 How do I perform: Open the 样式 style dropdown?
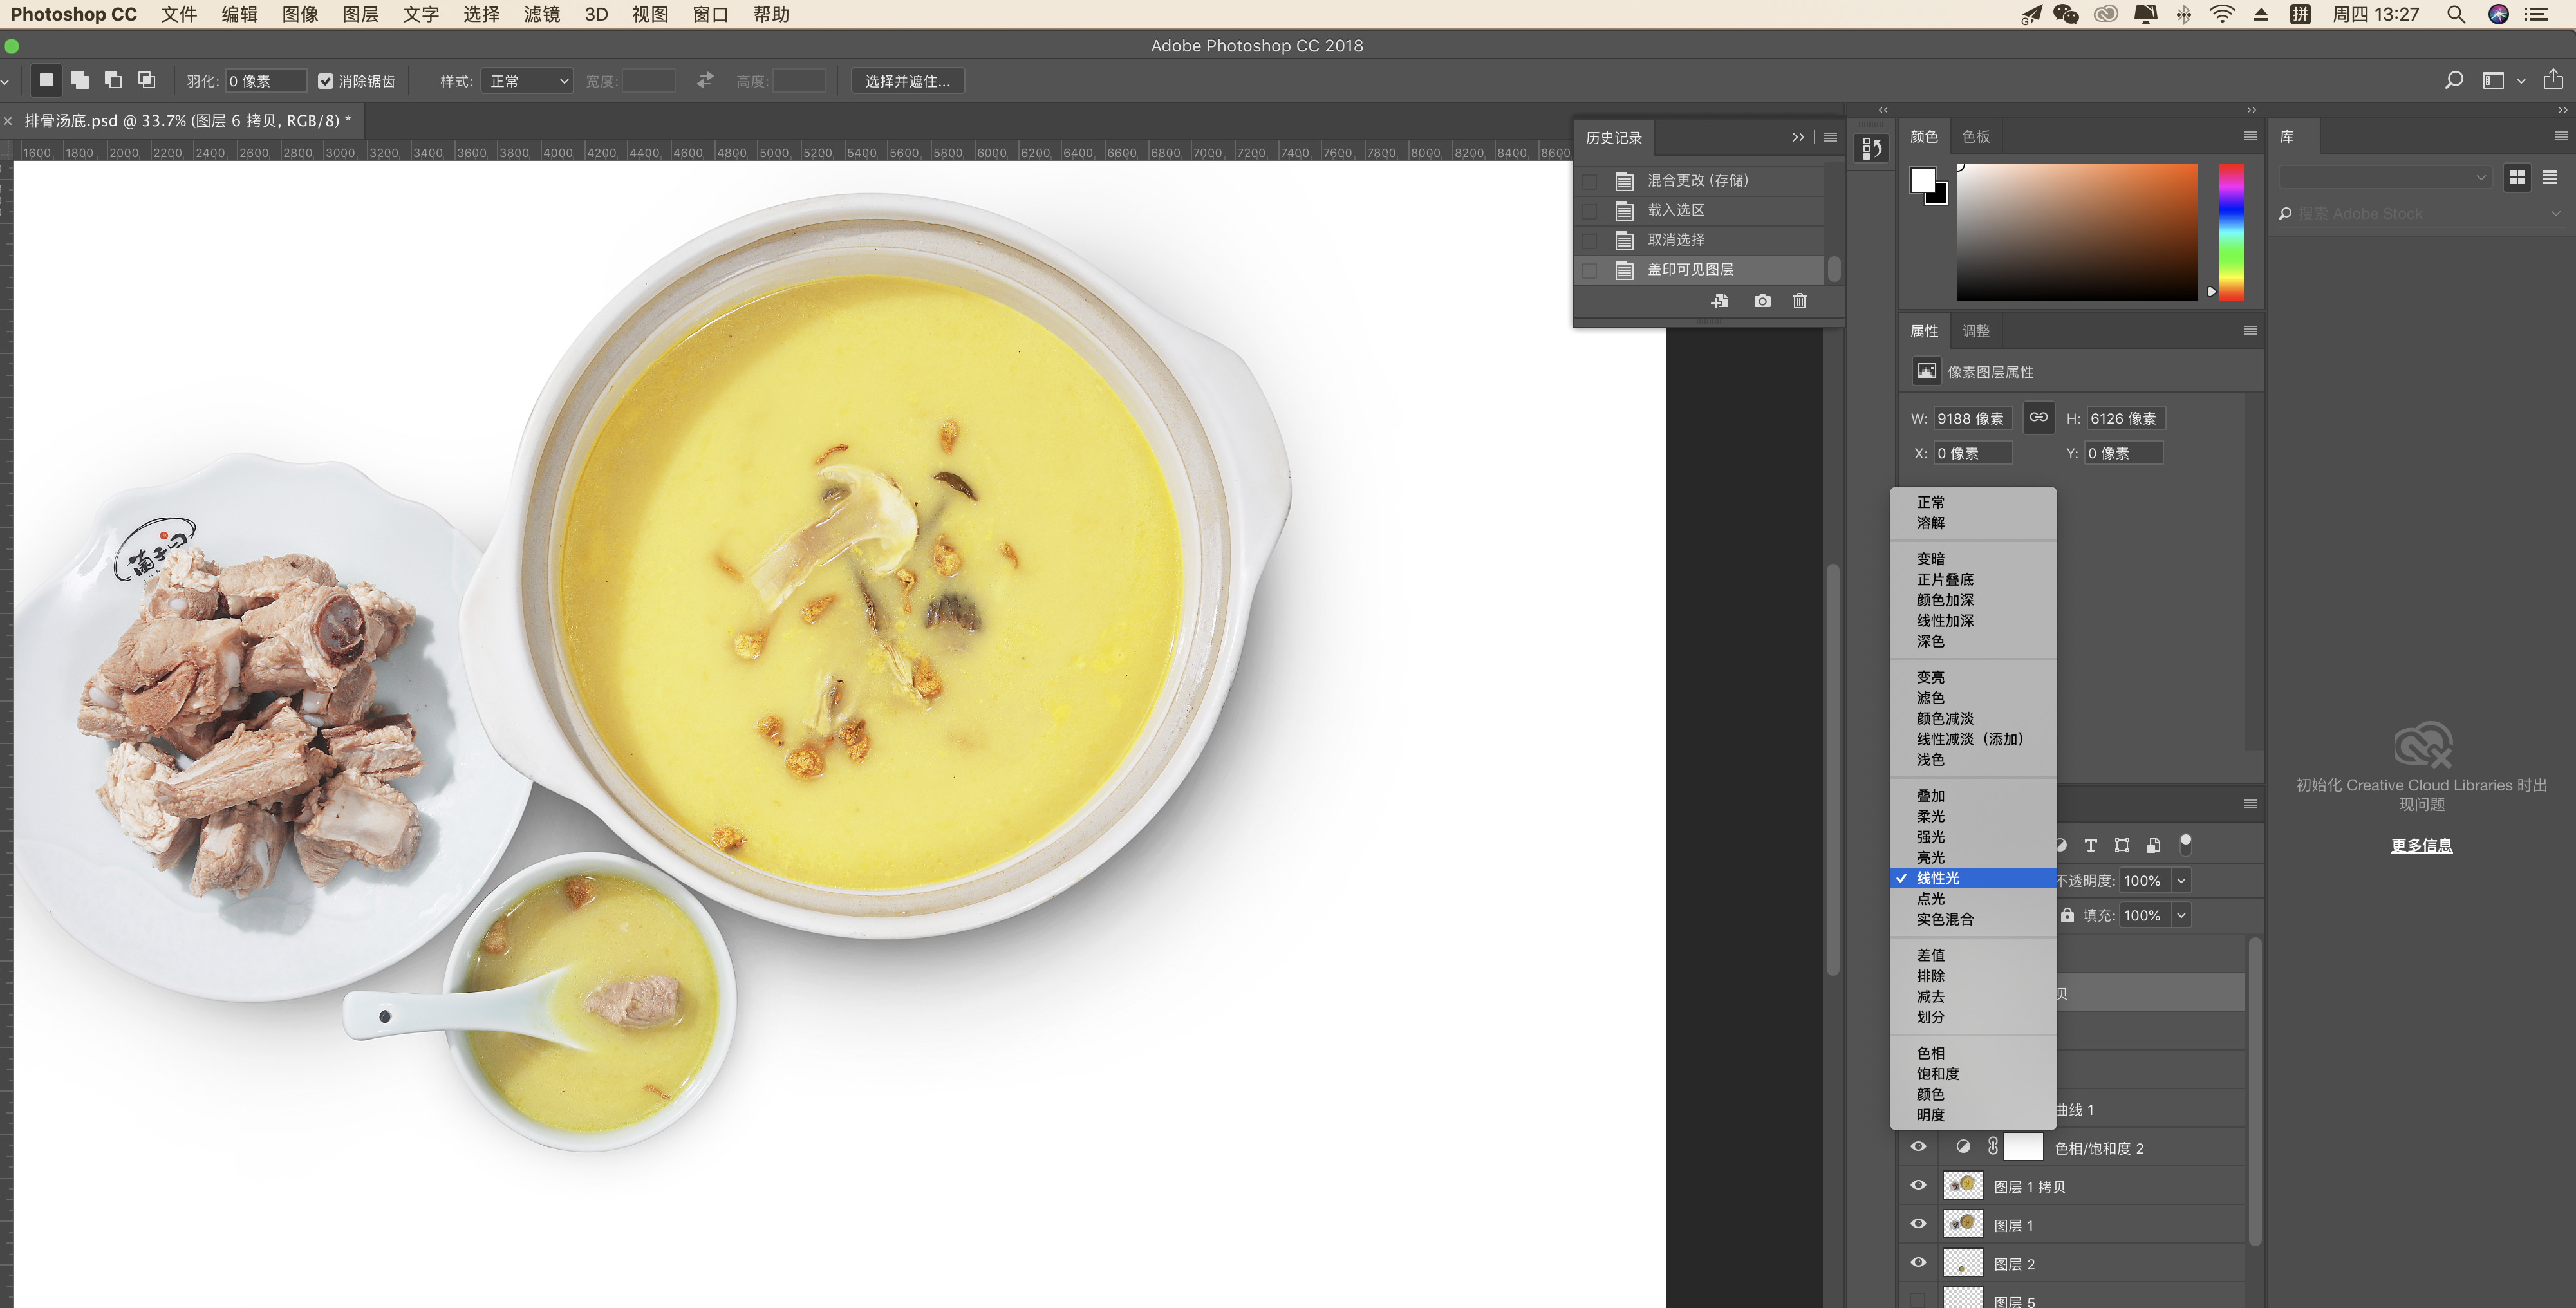coord(527,81)
